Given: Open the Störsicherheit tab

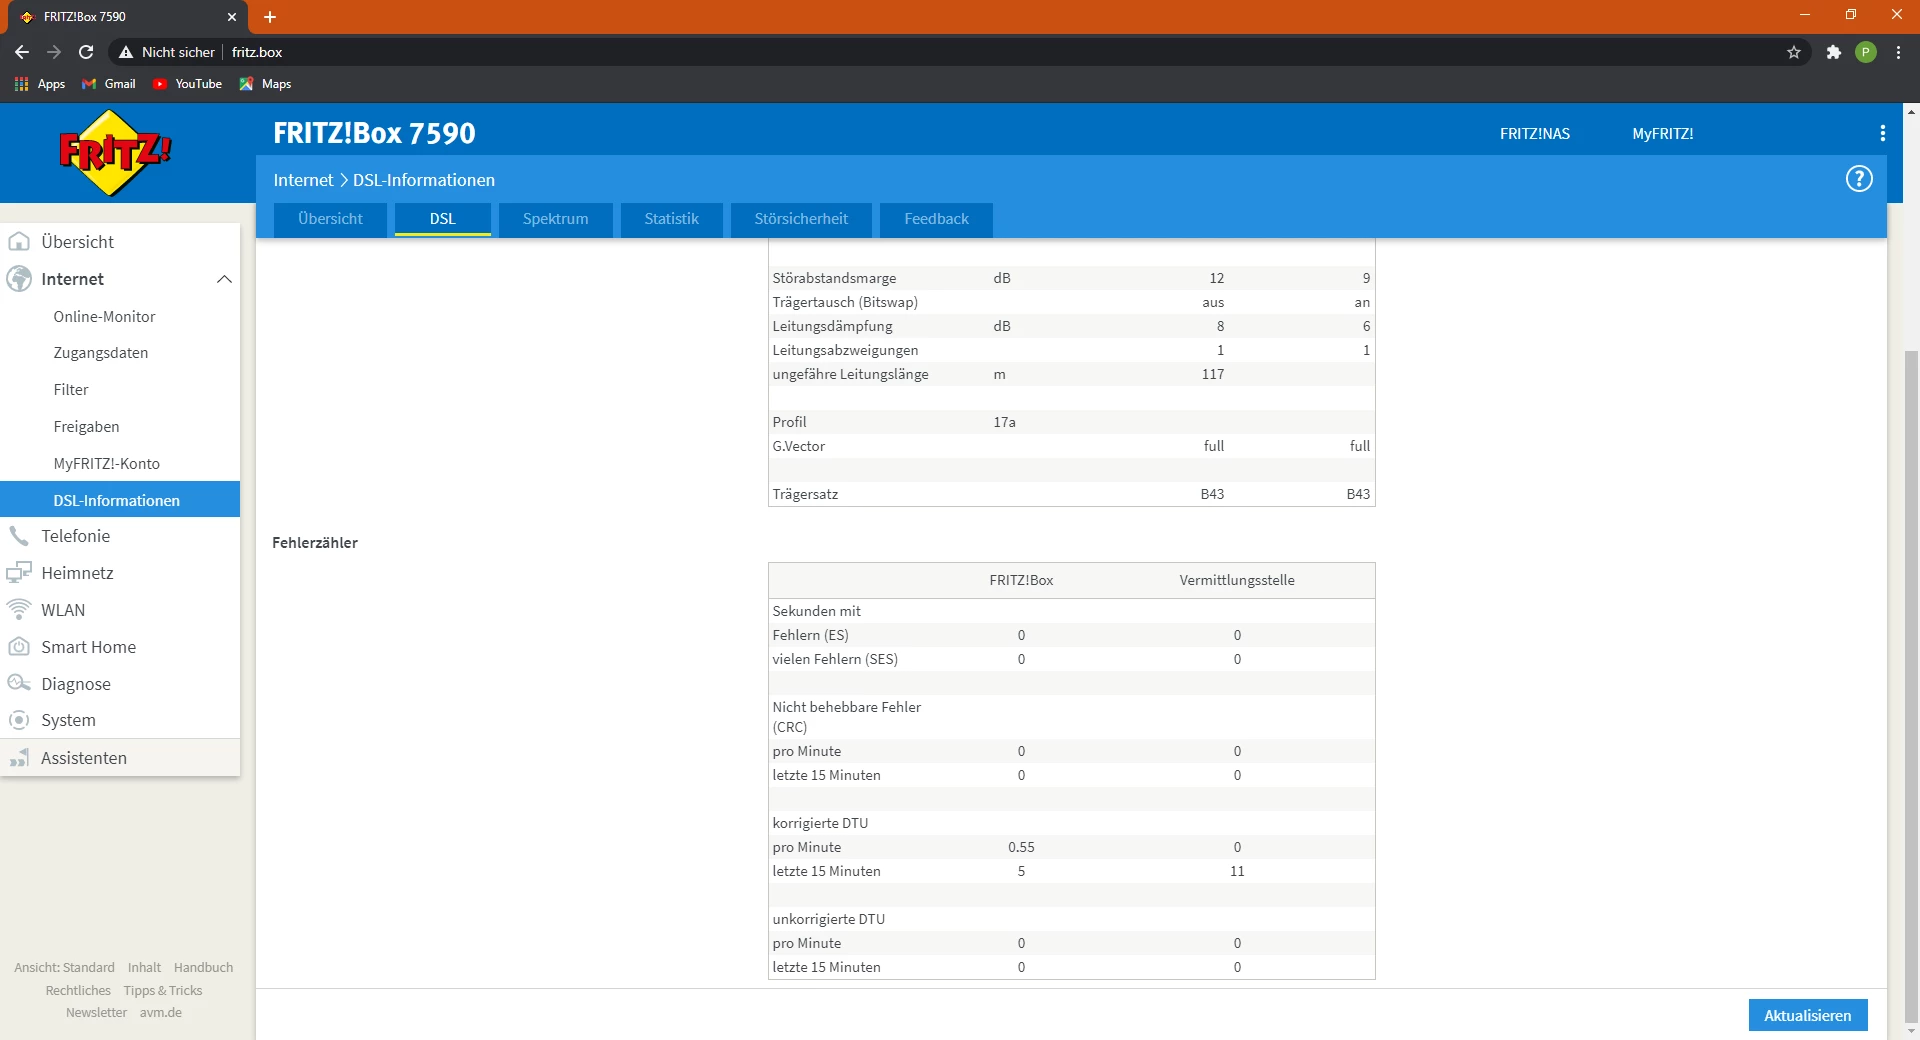Looking at the screenshot, I should 801,219.
